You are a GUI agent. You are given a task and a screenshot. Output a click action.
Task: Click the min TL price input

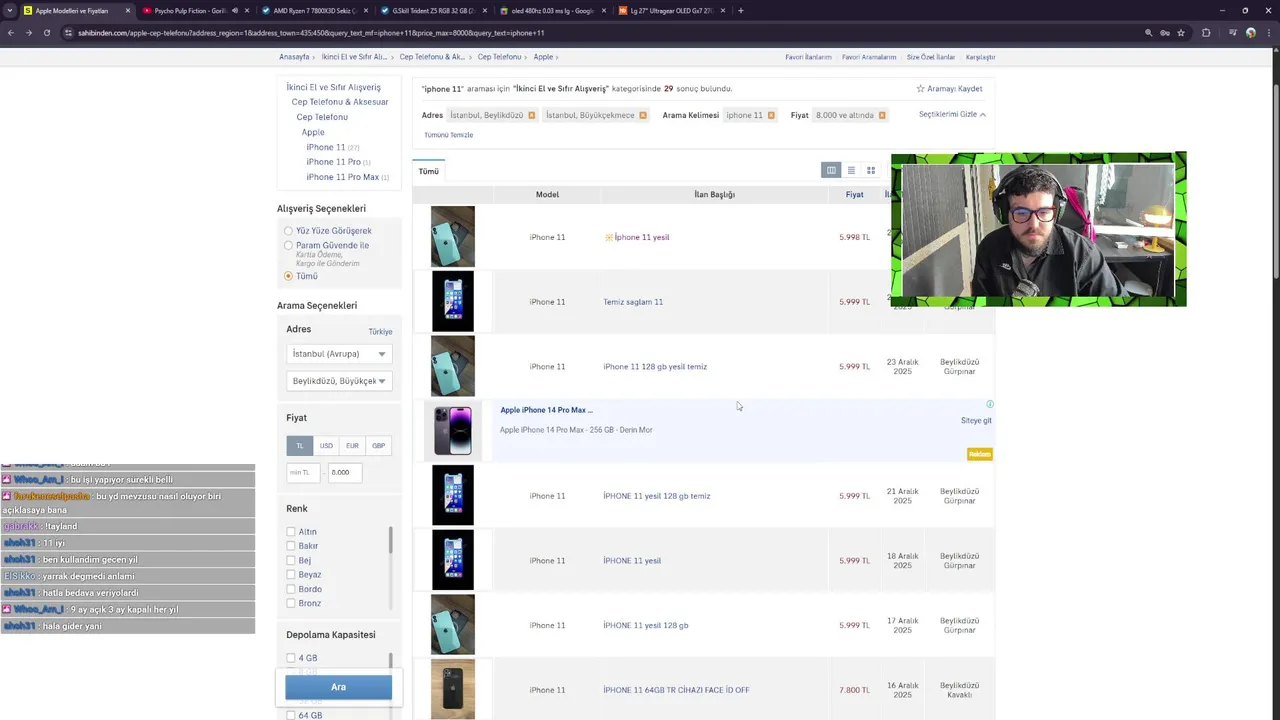(x=303, y=472)
